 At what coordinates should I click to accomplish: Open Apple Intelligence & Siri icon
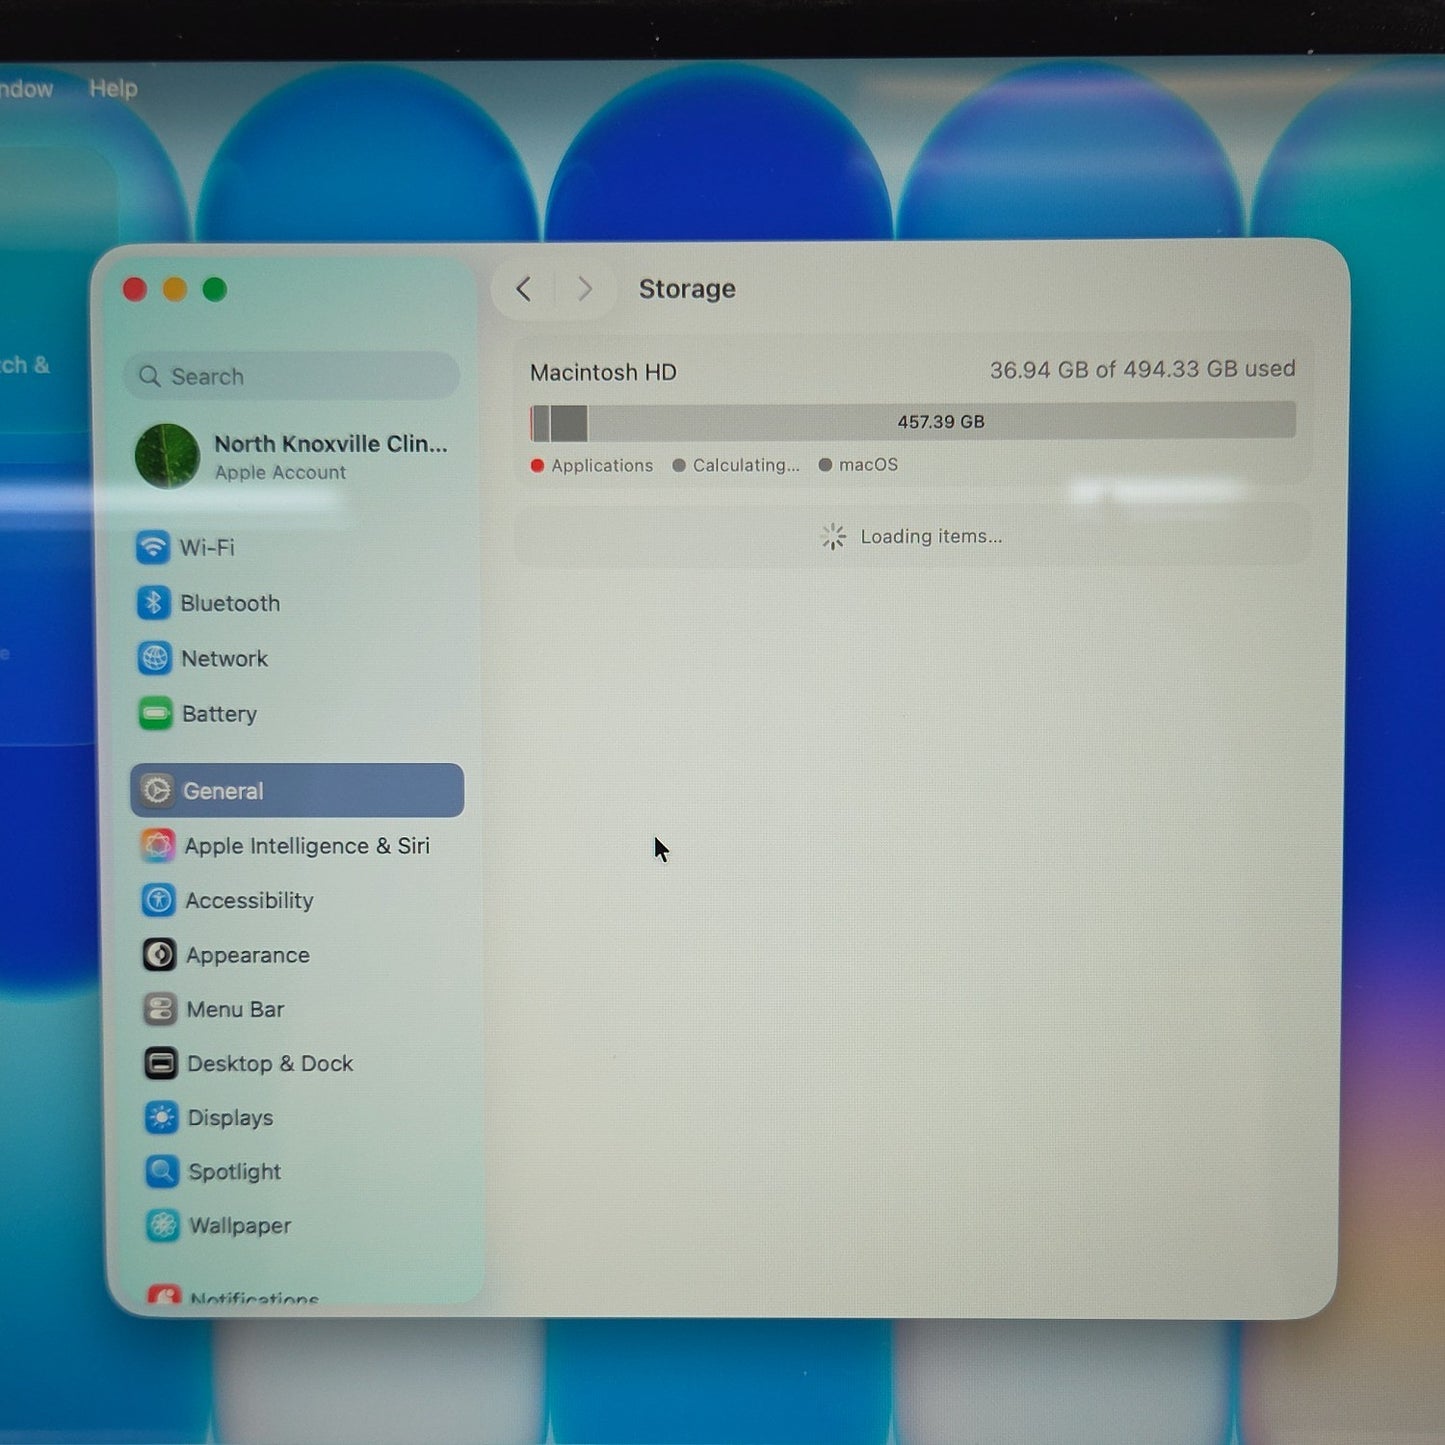(158, 846)
